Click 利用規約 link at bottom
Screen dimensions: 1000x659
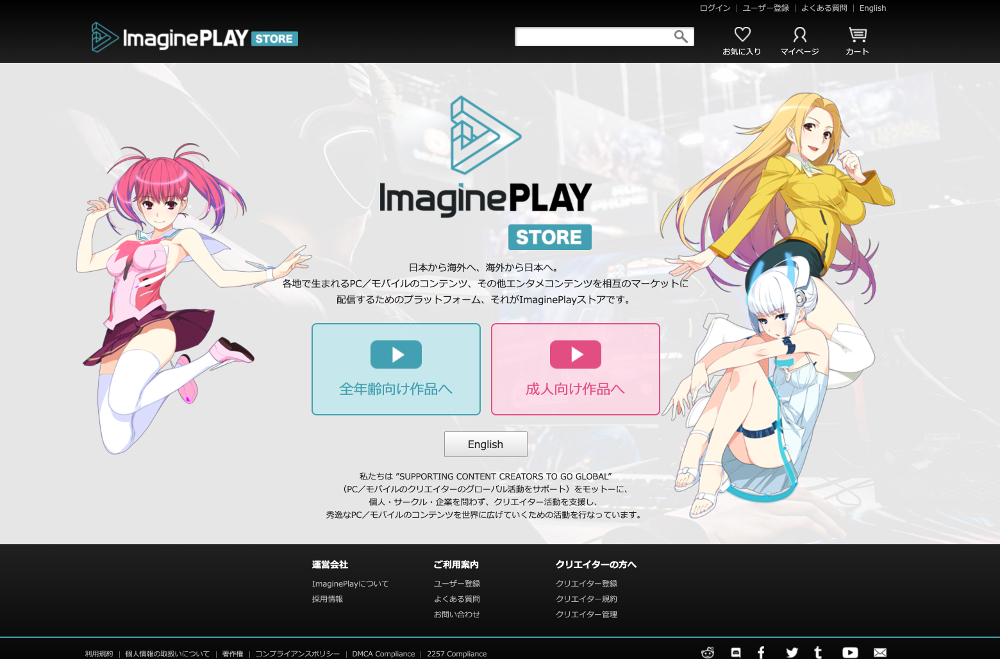99,654
